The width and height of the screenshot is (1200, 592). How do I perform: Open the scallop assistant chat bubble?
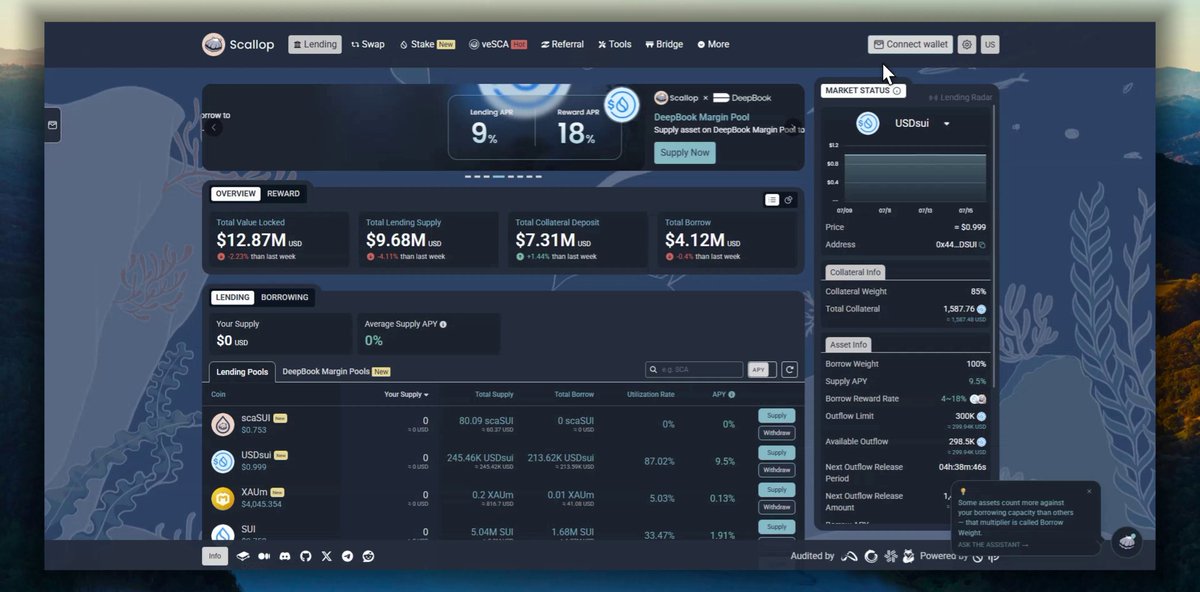1127,541
